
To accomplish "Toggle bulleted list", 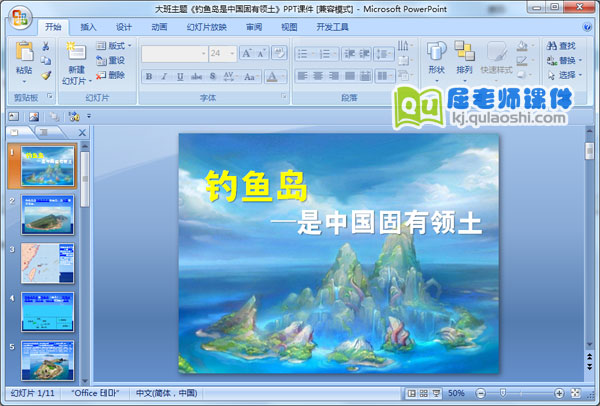I will point(302,54).
